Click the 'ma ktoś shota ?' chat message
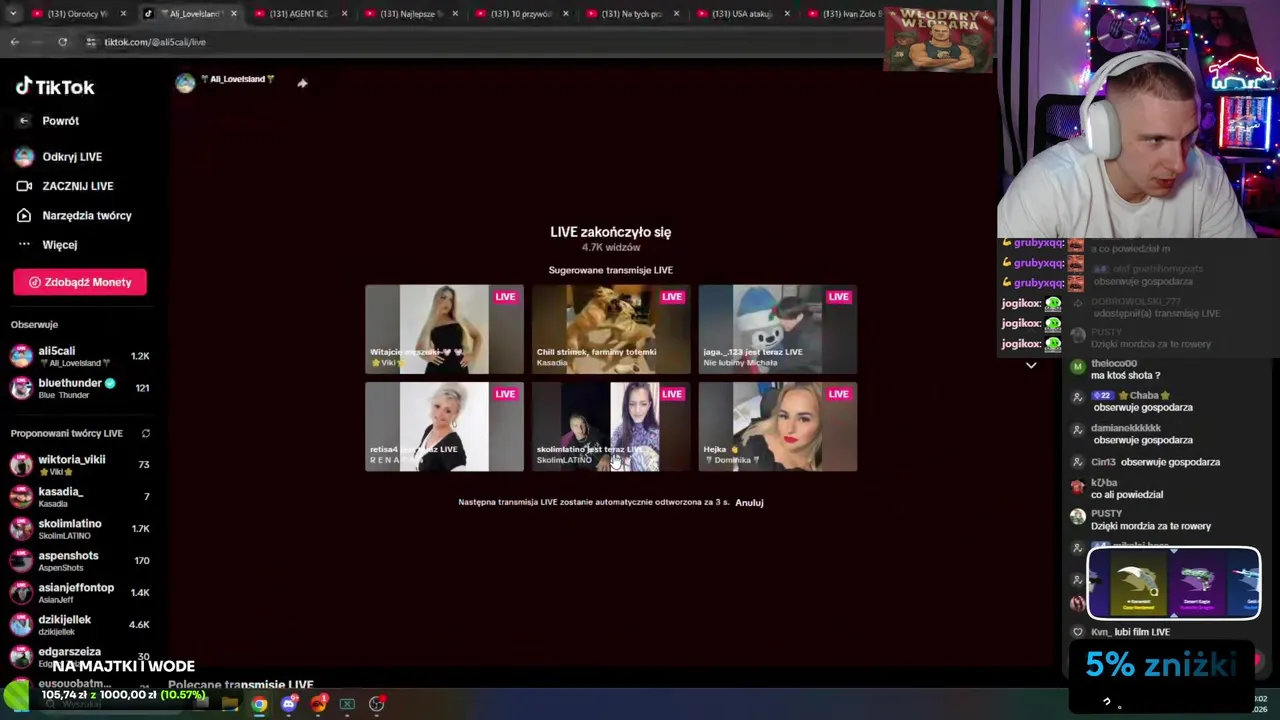The image size is (1280, 720). [1126, 375]
